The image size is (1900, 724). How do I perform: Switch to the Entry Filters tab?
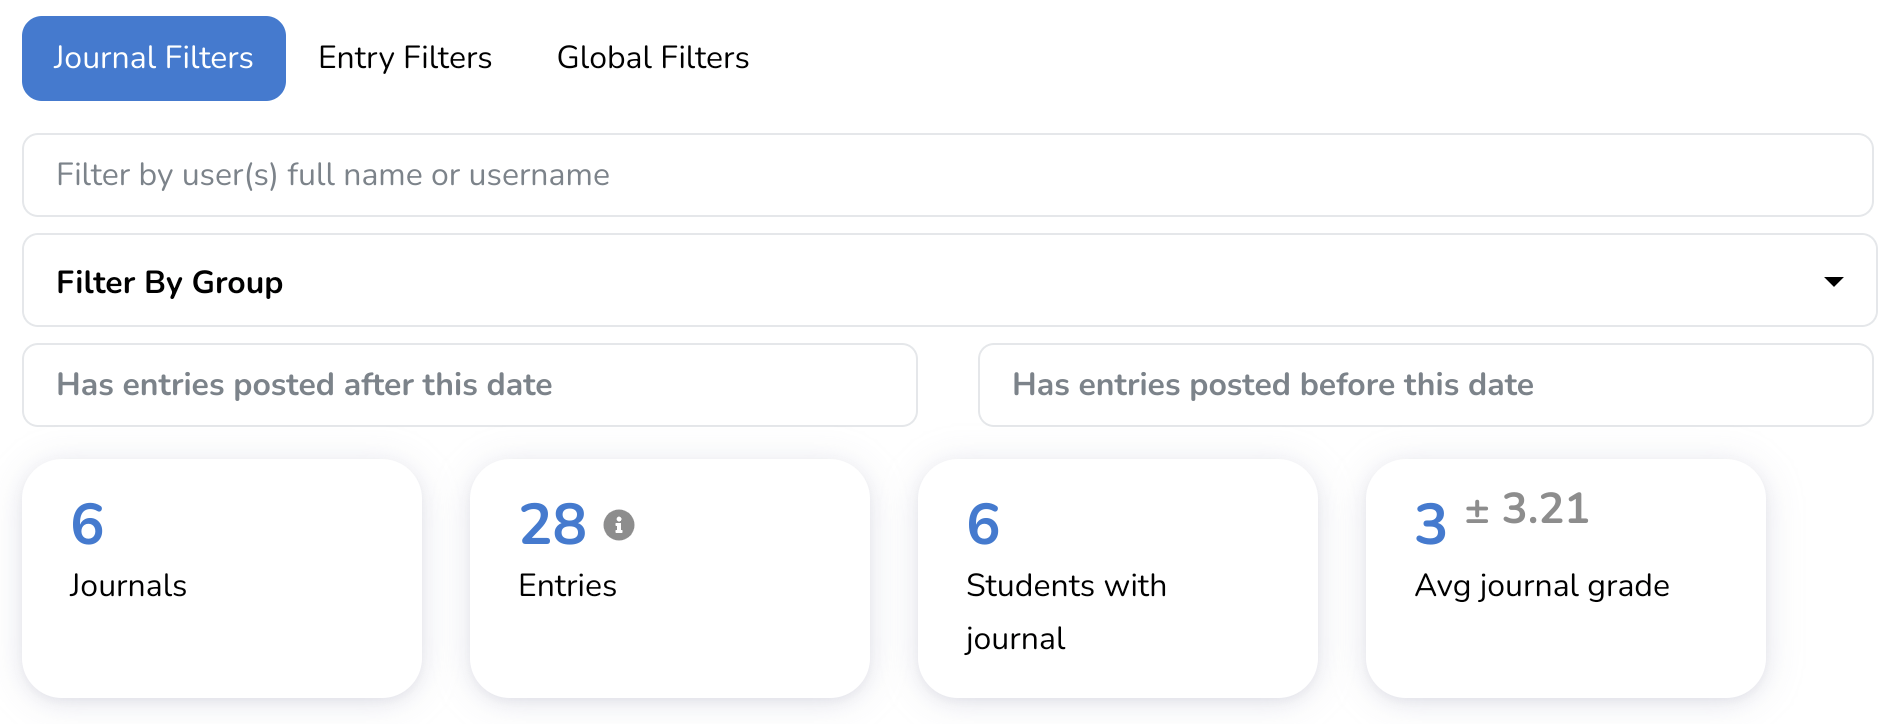pyautogui.click(x=405, y=58)
